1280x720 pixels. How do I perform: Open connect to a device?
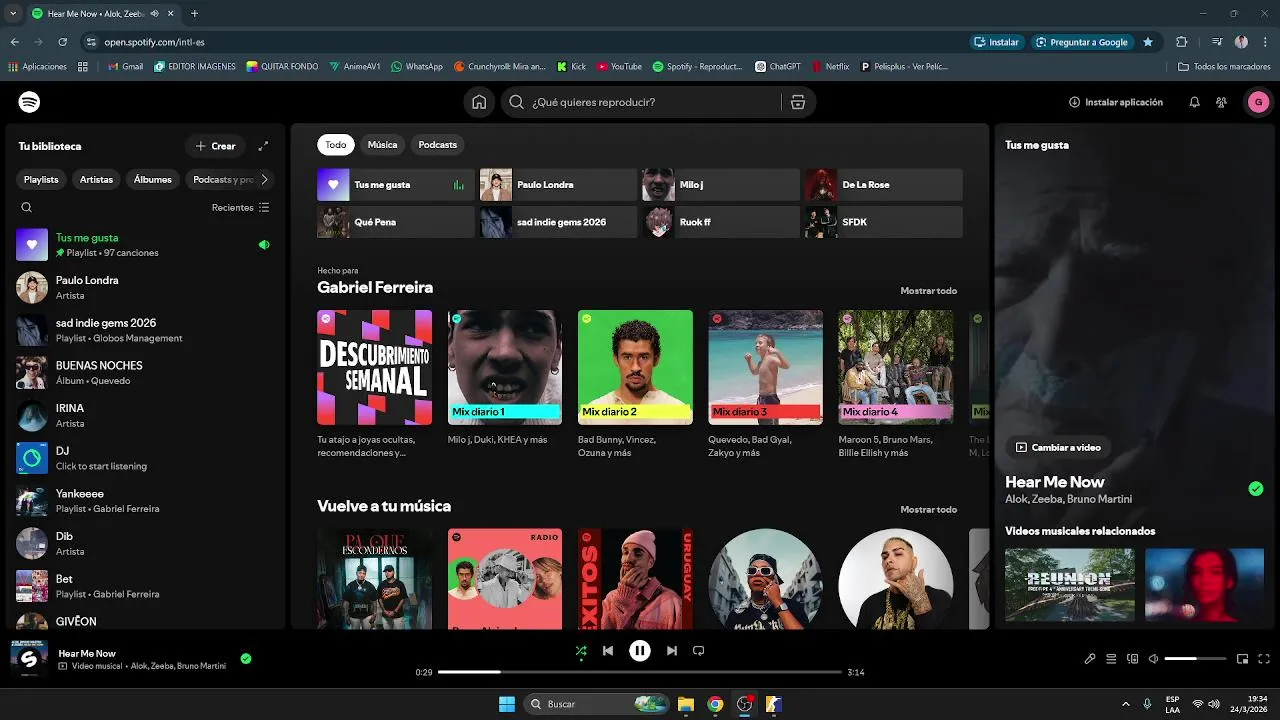pos(1133,659)
